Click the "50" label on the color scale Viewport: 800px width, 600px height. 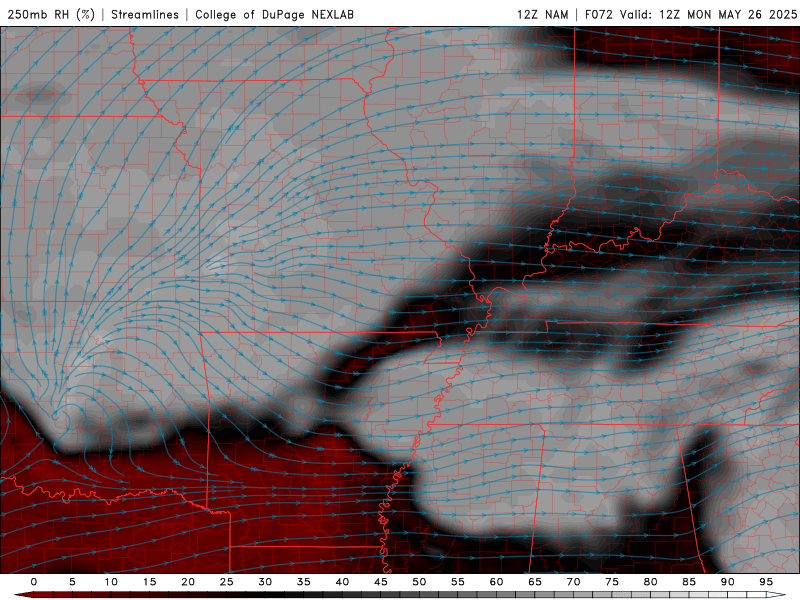click(419, 582)
